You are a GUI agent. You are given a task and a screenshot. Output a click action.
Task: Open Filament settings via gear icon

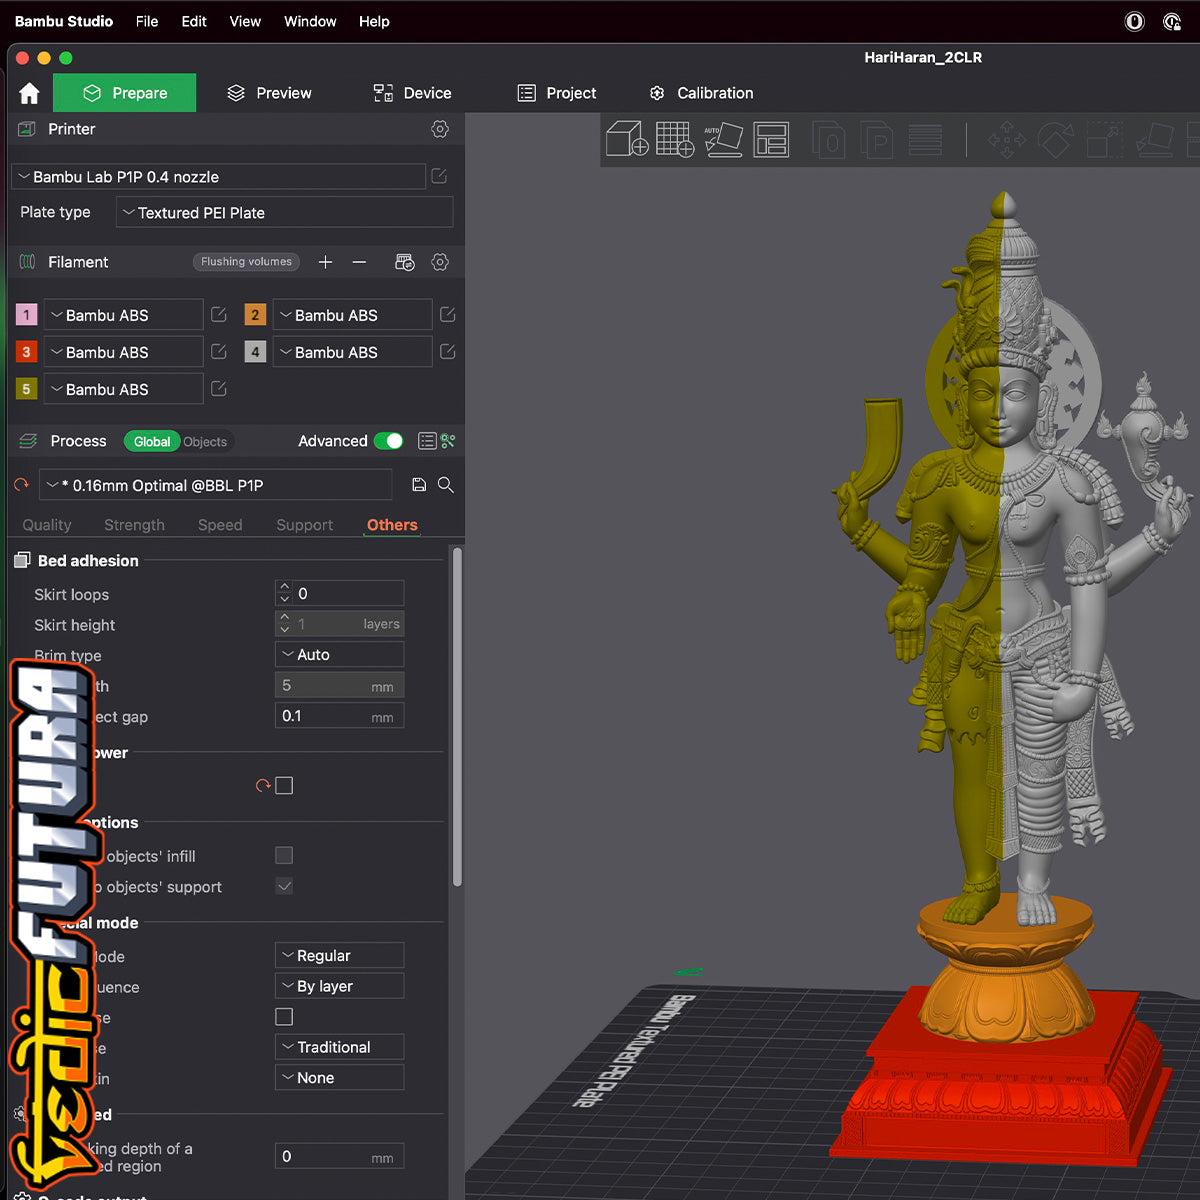440,261
